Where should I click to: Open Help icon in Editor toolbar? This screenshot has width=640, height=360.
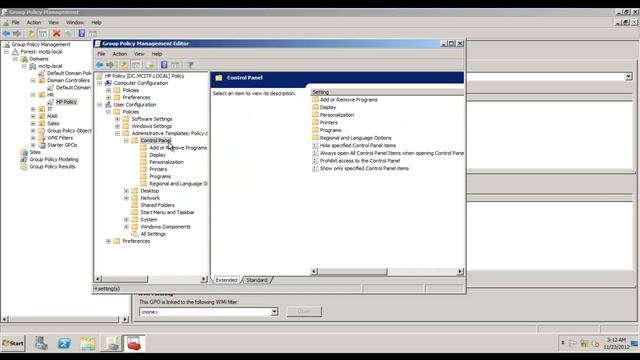[164, 65]
